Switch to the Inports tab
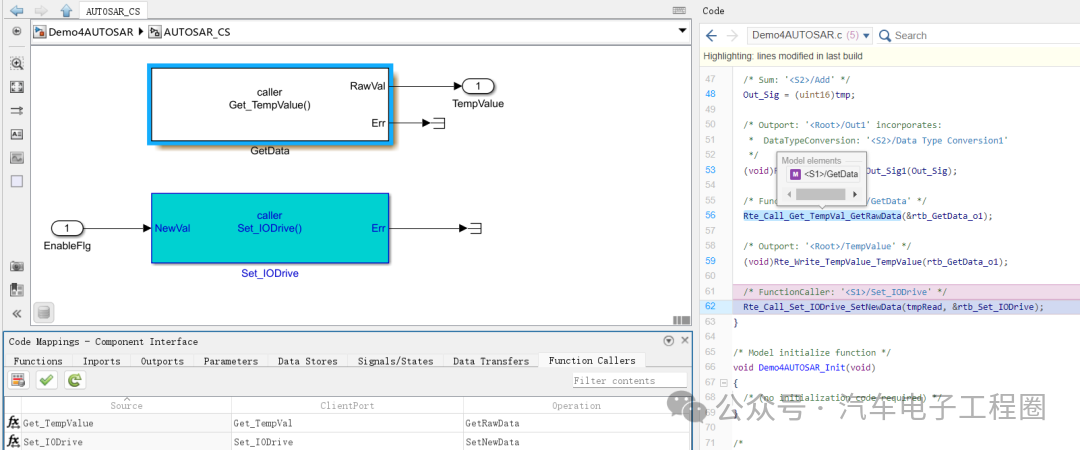Image resolution: width=1080 pixels, height=450 pixels. pyautogui.click(x=101, y=361)
